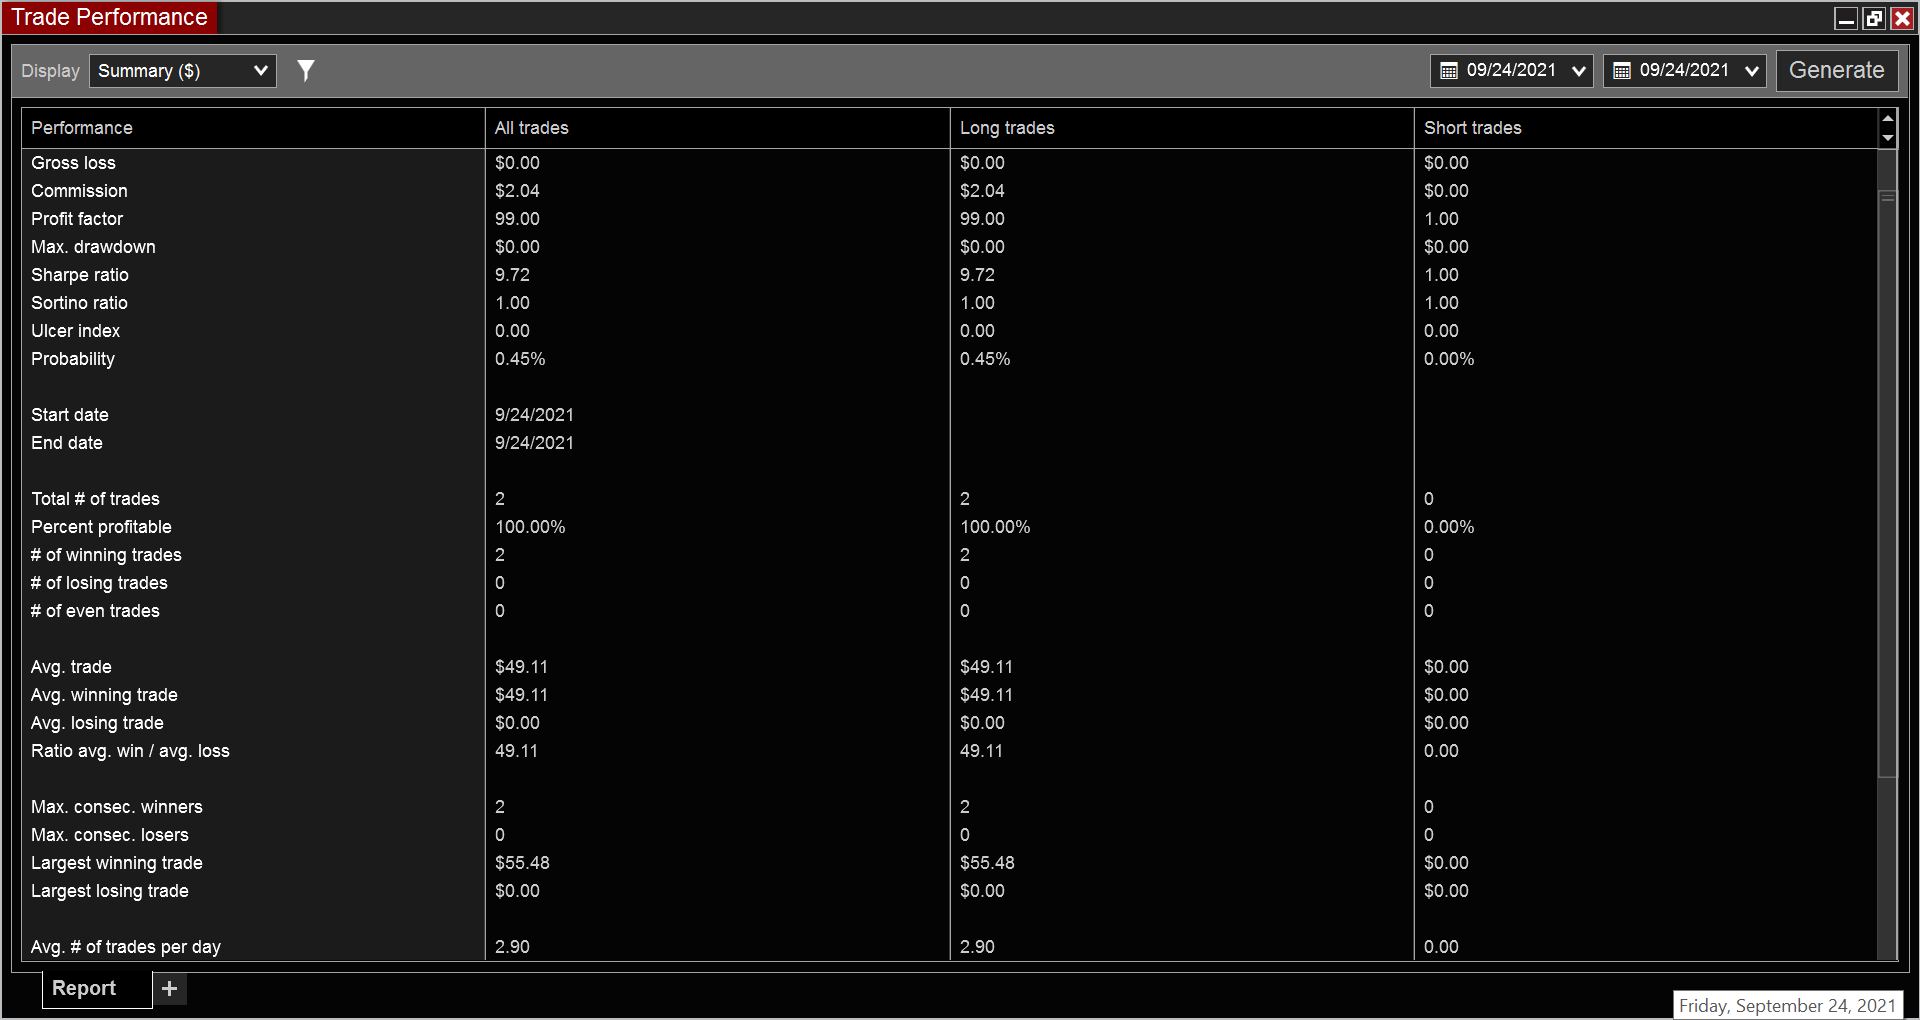Open the filter funnel icon
The image size is (1920, 1020).
pos(306,70)
